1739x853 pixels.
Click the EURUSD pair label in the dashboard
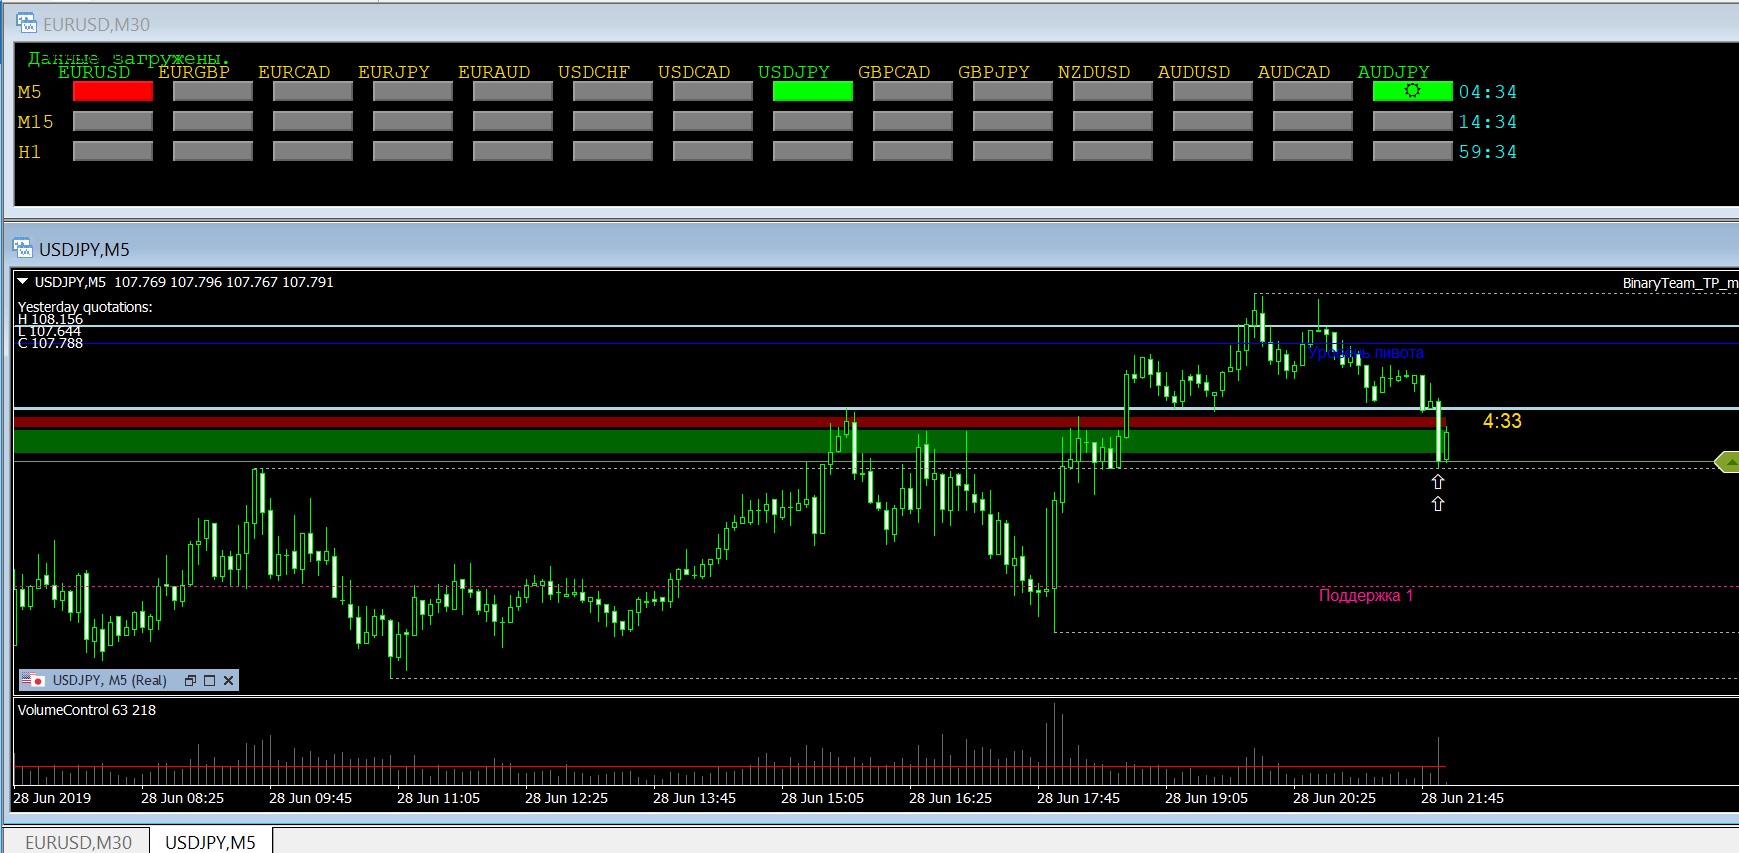pyautogui.click(x=94, y=72)
